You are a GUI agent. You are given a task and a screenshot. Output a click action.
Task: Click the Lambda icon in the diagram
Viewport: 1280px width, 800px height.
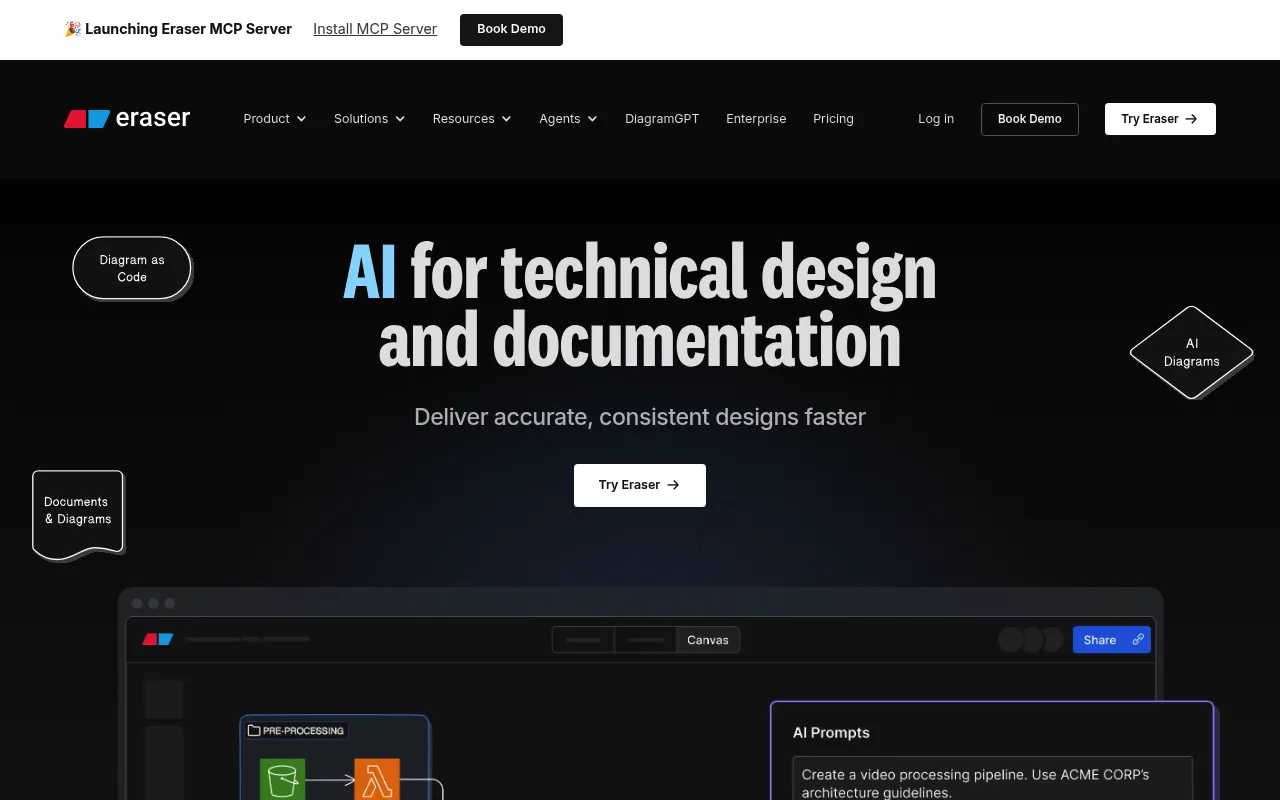377,780
